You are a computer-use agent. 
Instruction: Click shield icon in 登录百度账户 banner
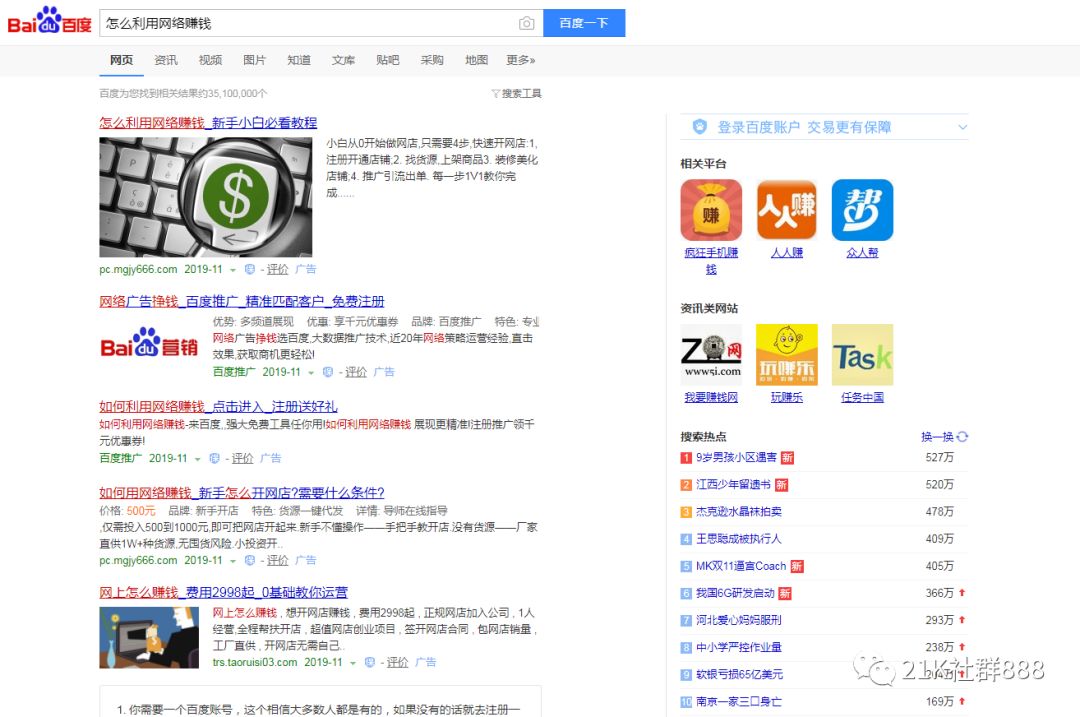(x=700, y=127)
